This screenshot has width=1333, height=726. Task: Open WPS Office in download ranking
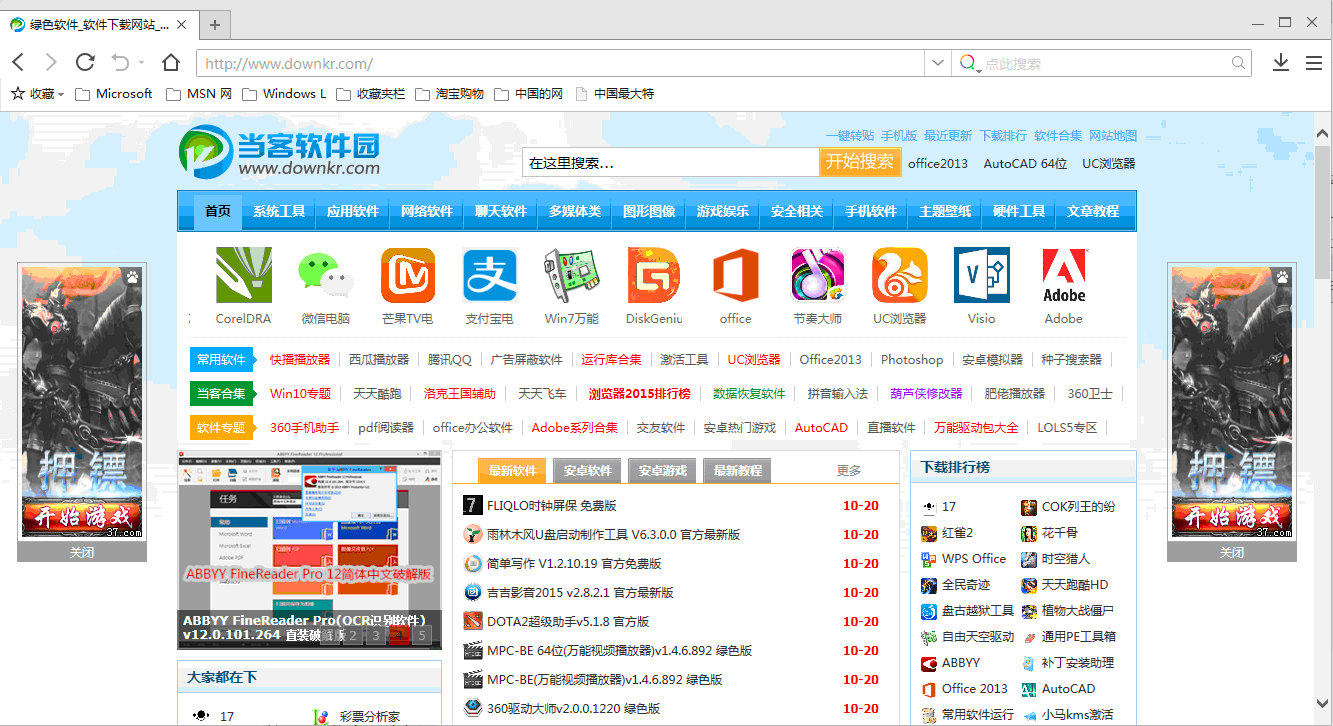click(x=974, y=558)
